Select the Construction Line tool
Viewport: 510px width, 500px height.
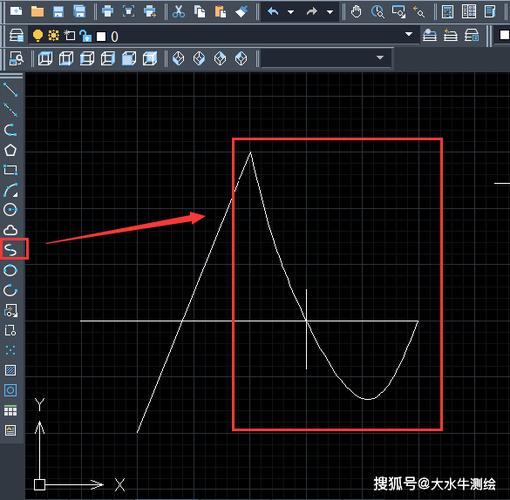[x=10, y=110]
